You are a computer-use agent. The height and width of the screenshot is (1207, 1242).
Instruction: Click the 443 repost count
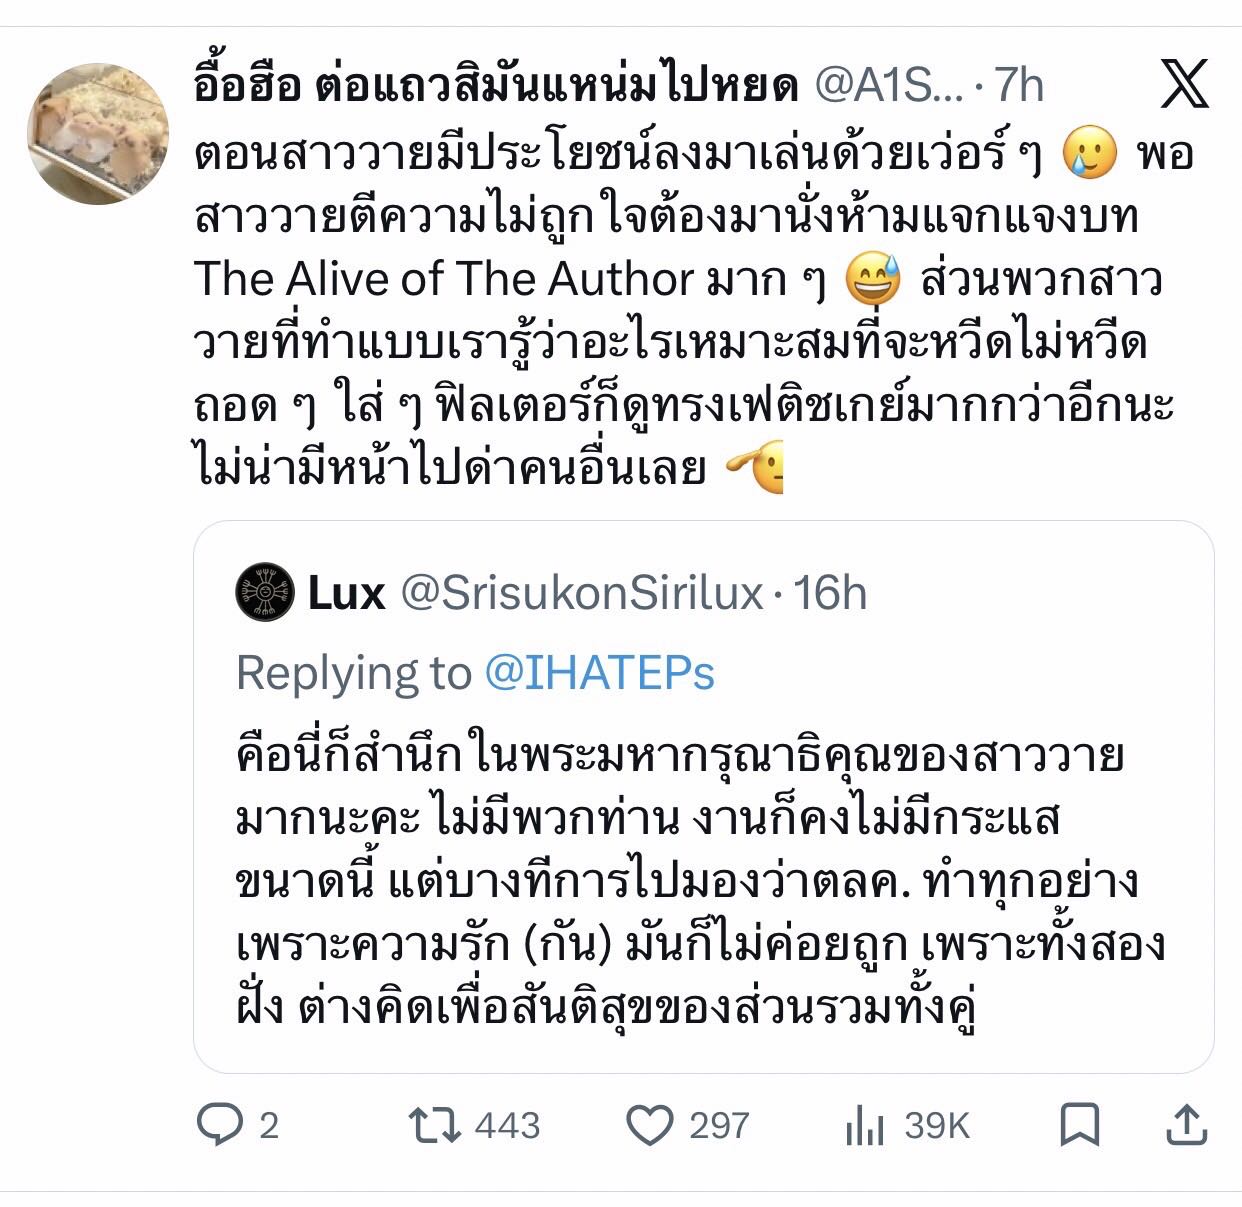coord(507,1125)
